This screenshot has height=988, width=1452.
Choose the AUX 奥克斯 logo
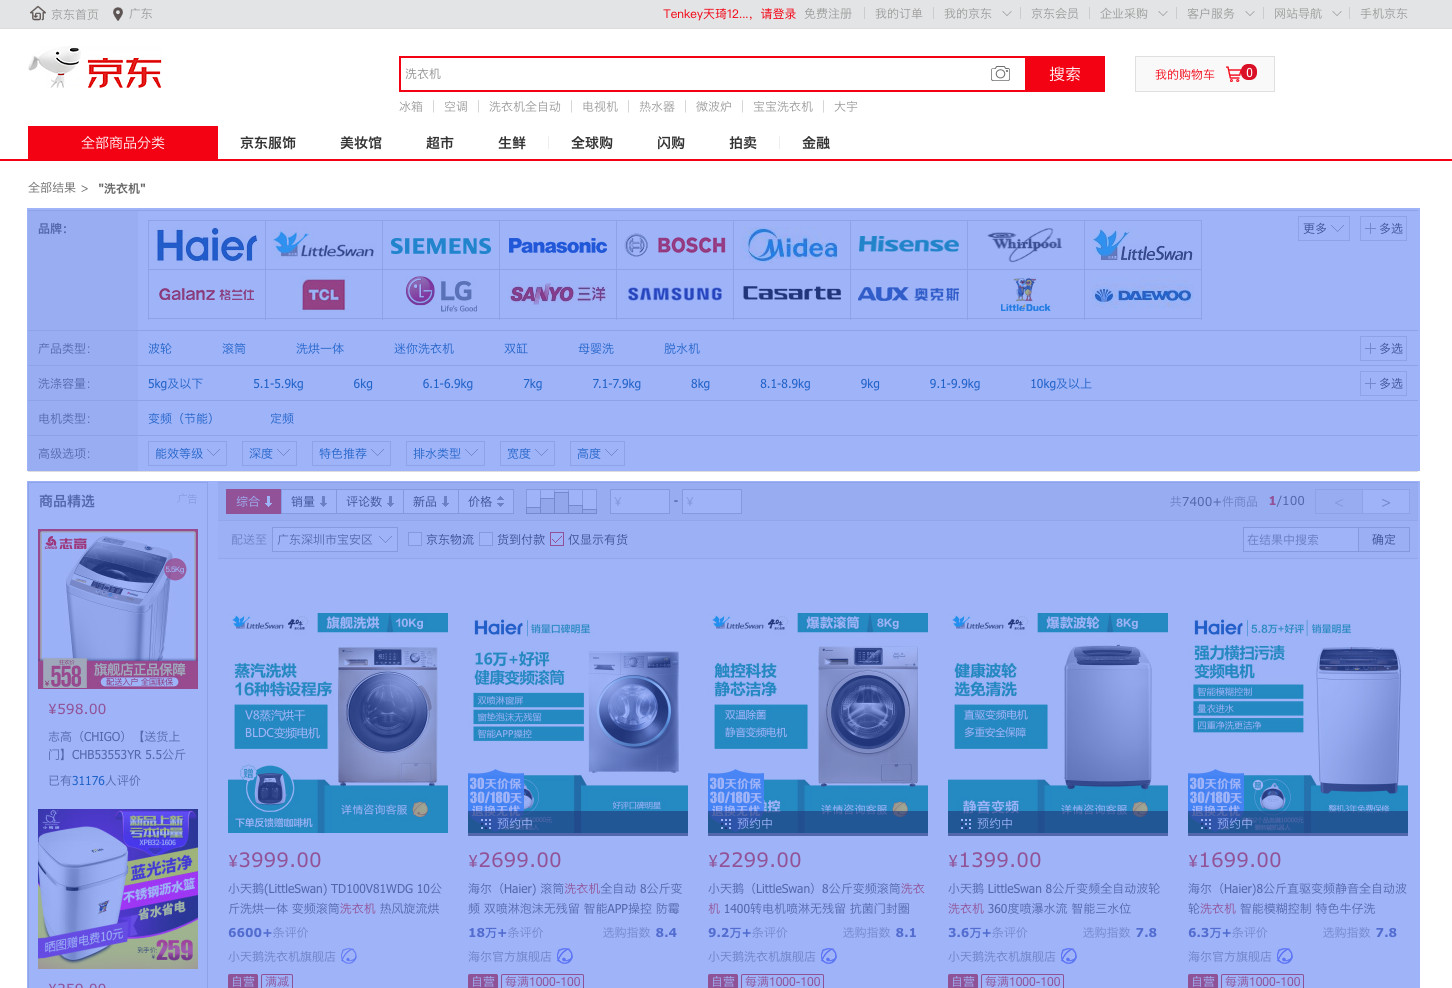[909, 294]
